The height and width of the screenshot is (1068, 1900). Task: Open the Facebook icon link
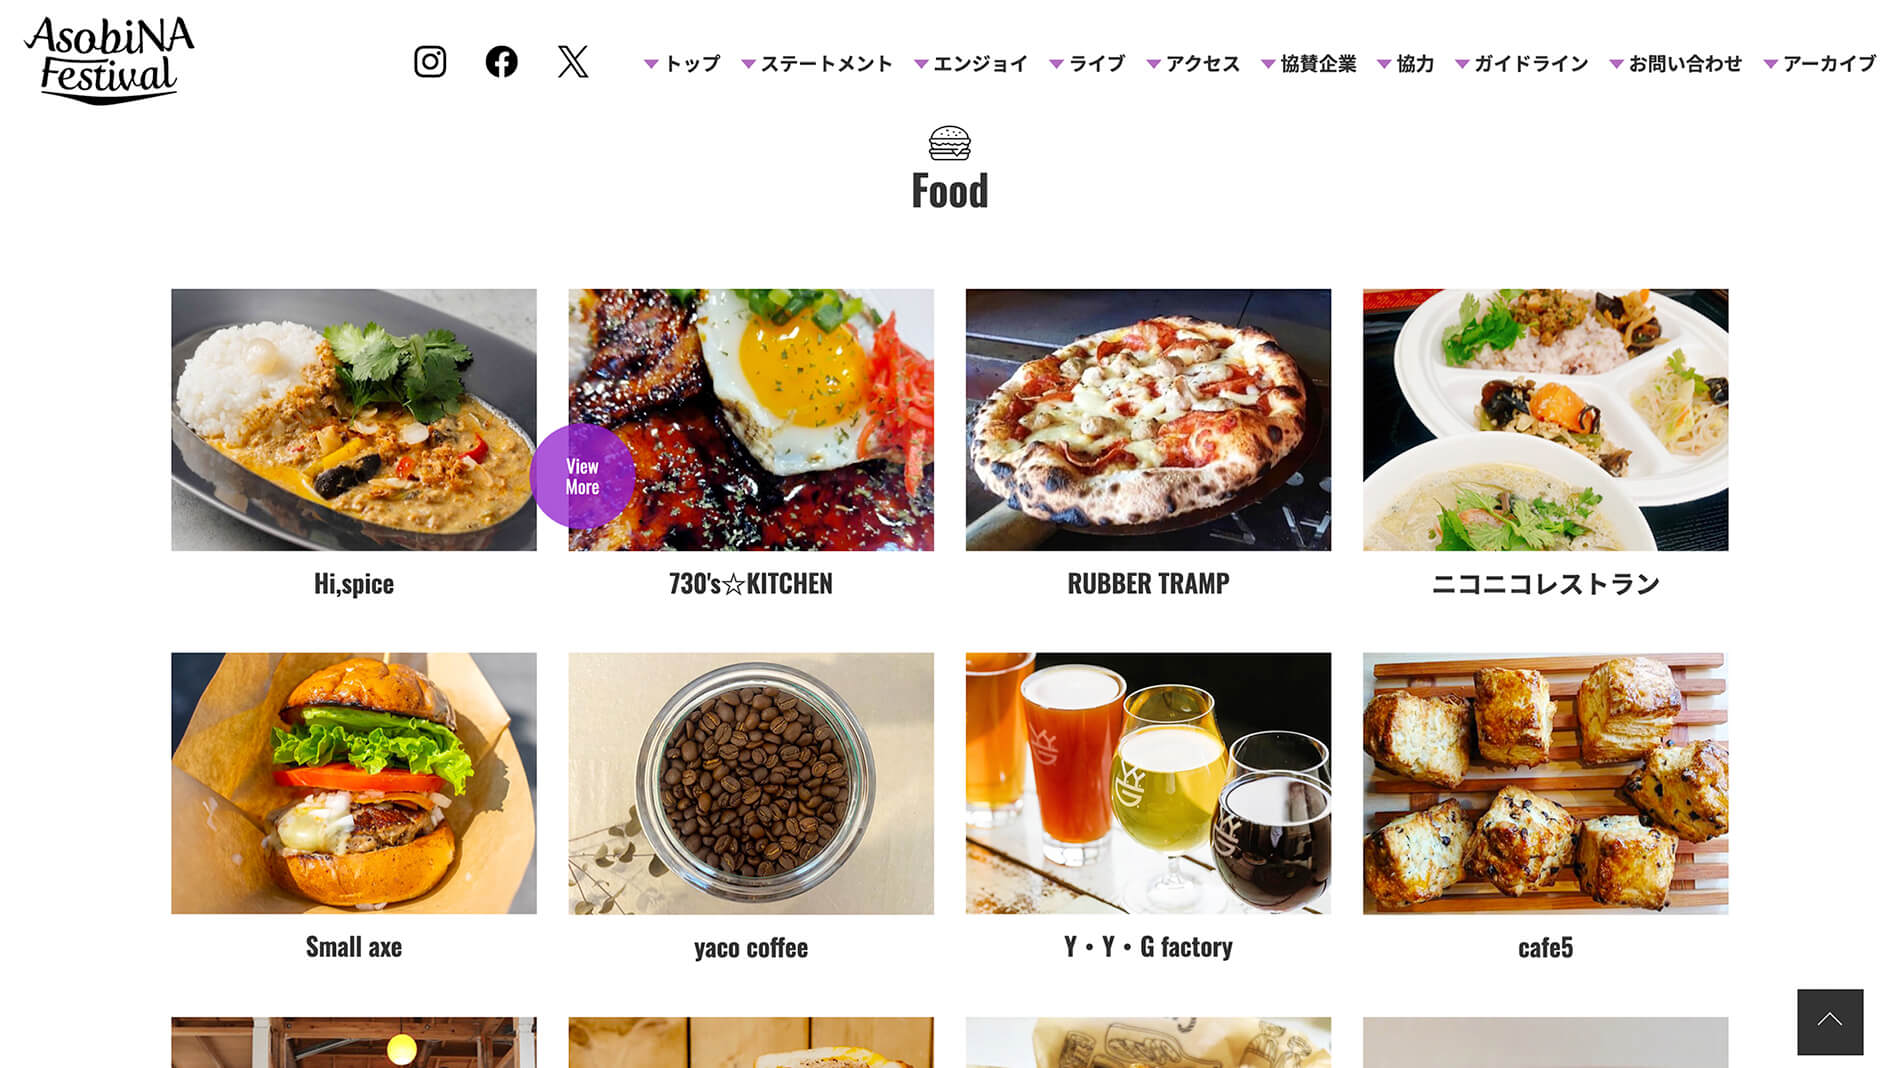[501, 62]
